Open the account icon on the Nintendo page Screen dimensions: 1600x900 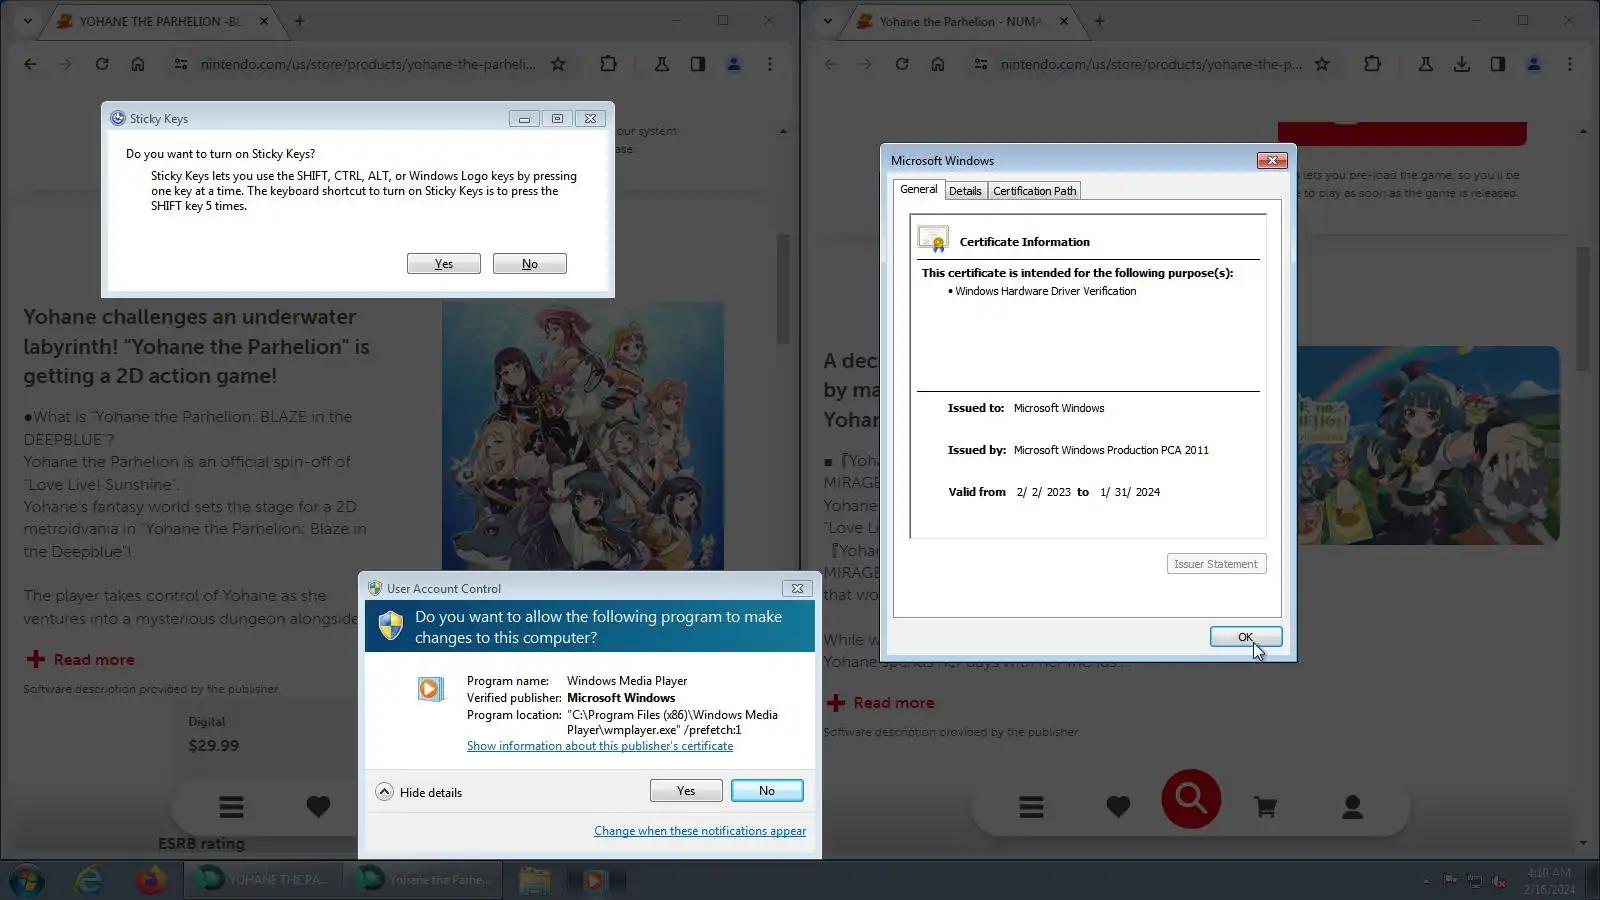coord(1352,807)
